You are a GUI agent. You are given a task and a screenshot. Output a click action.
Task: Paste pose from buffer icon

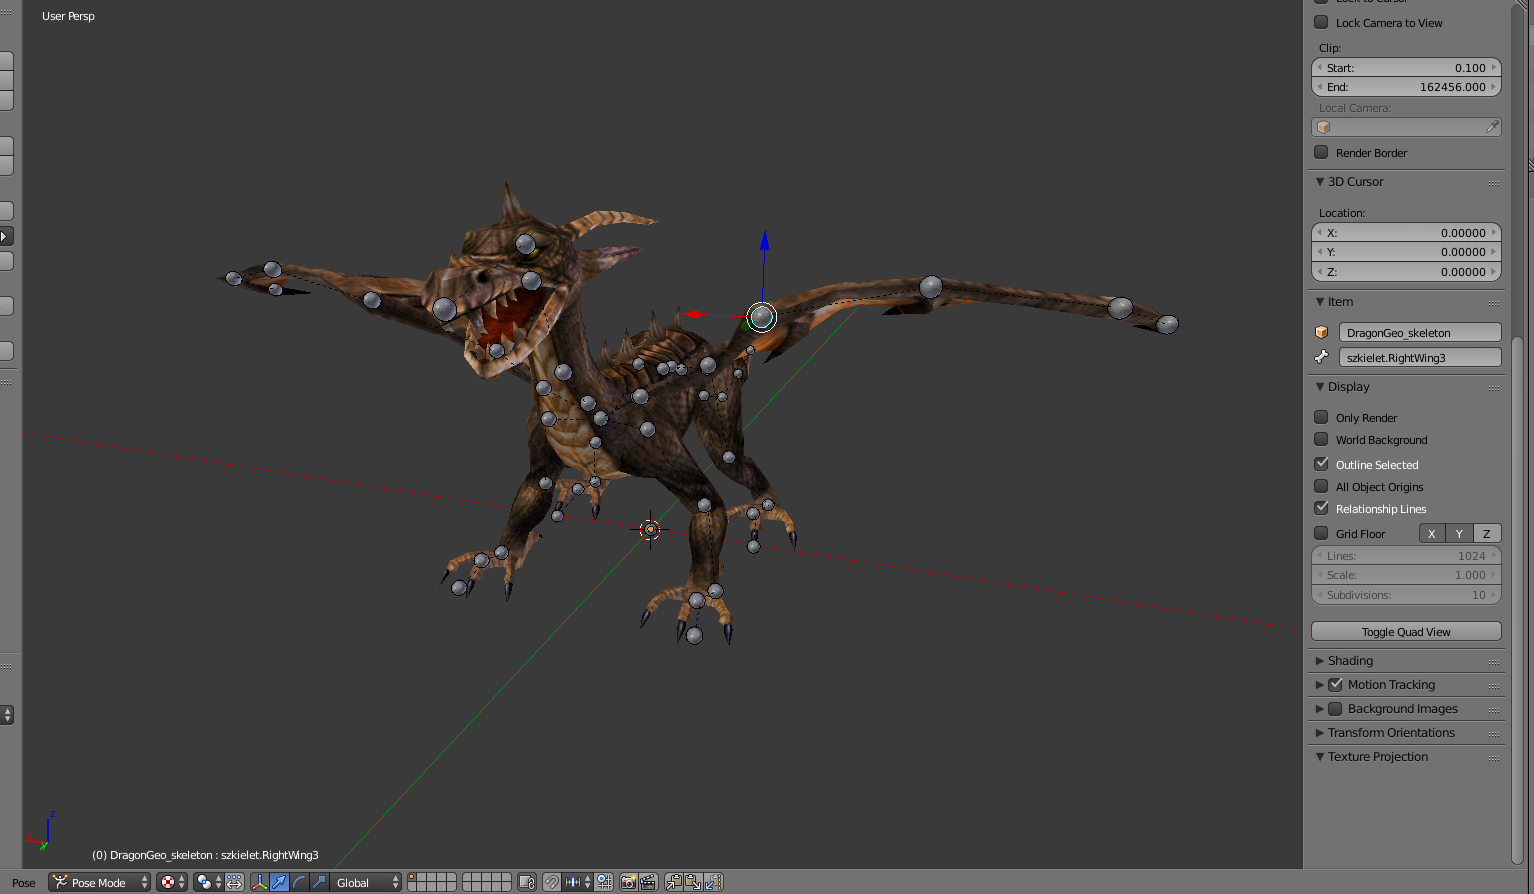pos(693,882)
